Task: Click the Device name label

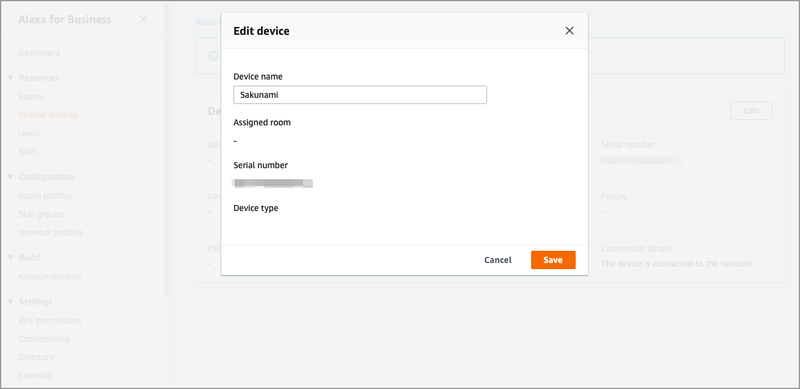Action: pyautogui.click(x=258, y=77)
